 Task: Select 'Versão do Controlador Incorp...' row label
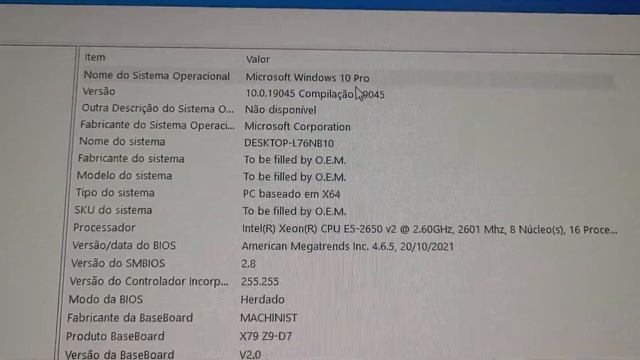[x=149, y=281]
